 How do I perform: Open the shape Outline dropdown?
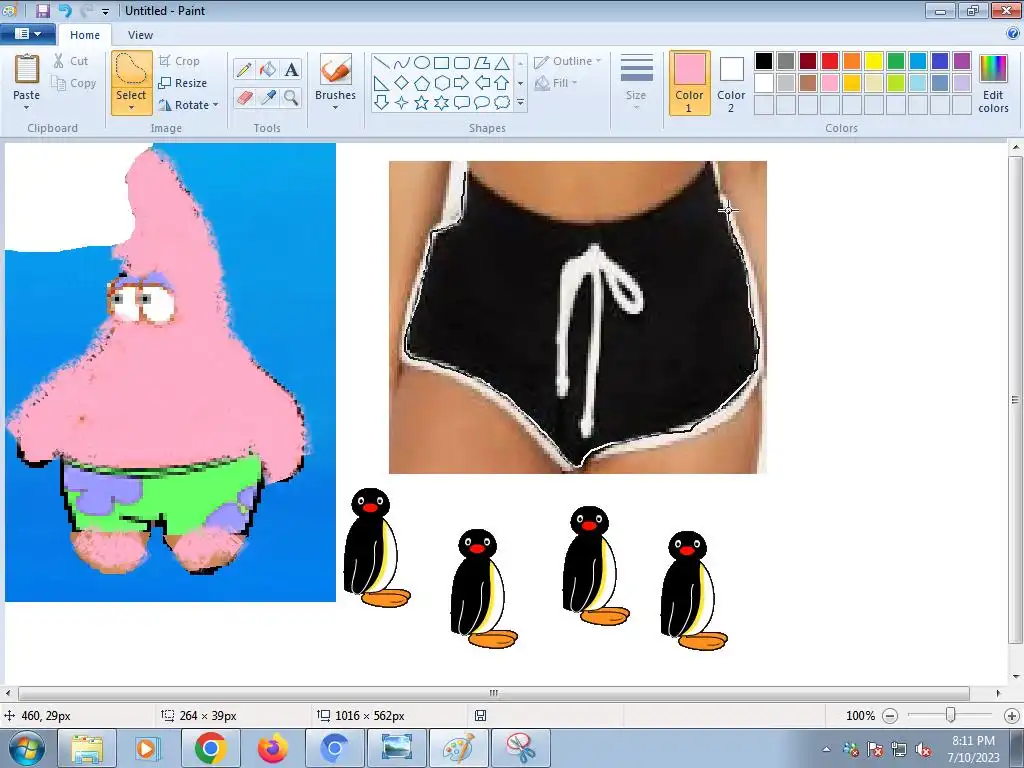click(568, 61)
